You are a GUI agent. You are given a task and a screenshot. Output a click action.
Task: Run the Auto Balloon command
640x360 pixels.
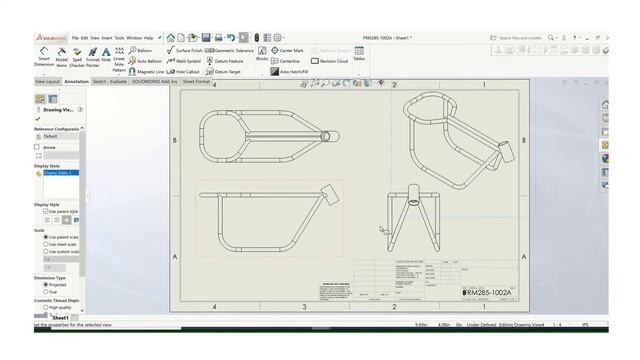click(x=145, y=61)
